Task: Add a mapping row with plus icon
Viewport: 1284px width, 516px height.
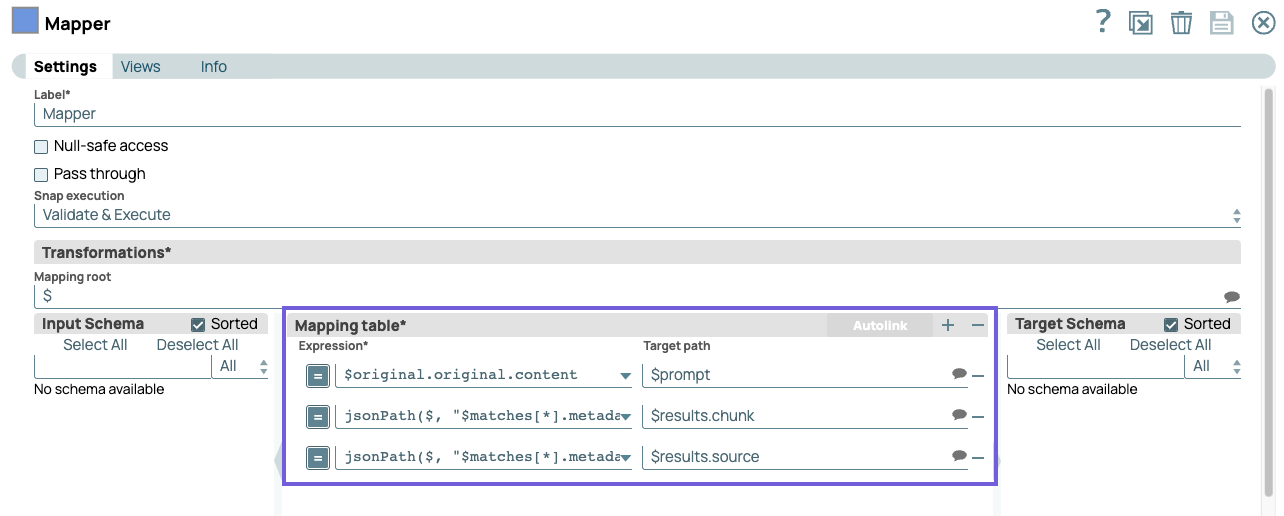Action: pos(948,325)
